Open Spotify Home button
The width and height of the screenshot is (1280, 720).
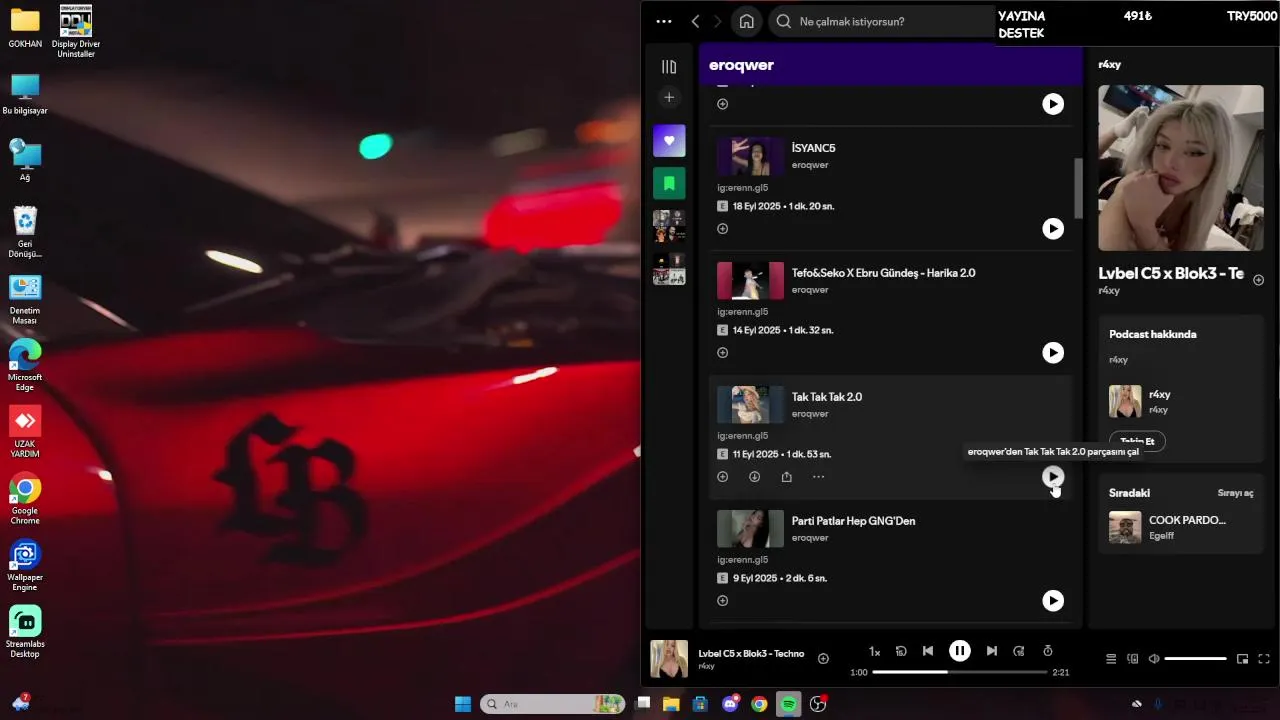(x=746, y=21)
